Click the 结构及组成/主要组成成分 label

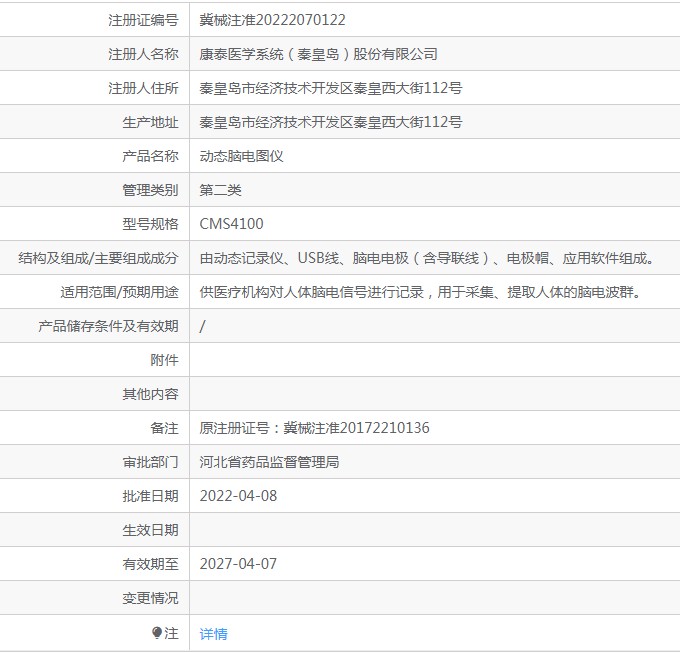[x=98, y=258]
